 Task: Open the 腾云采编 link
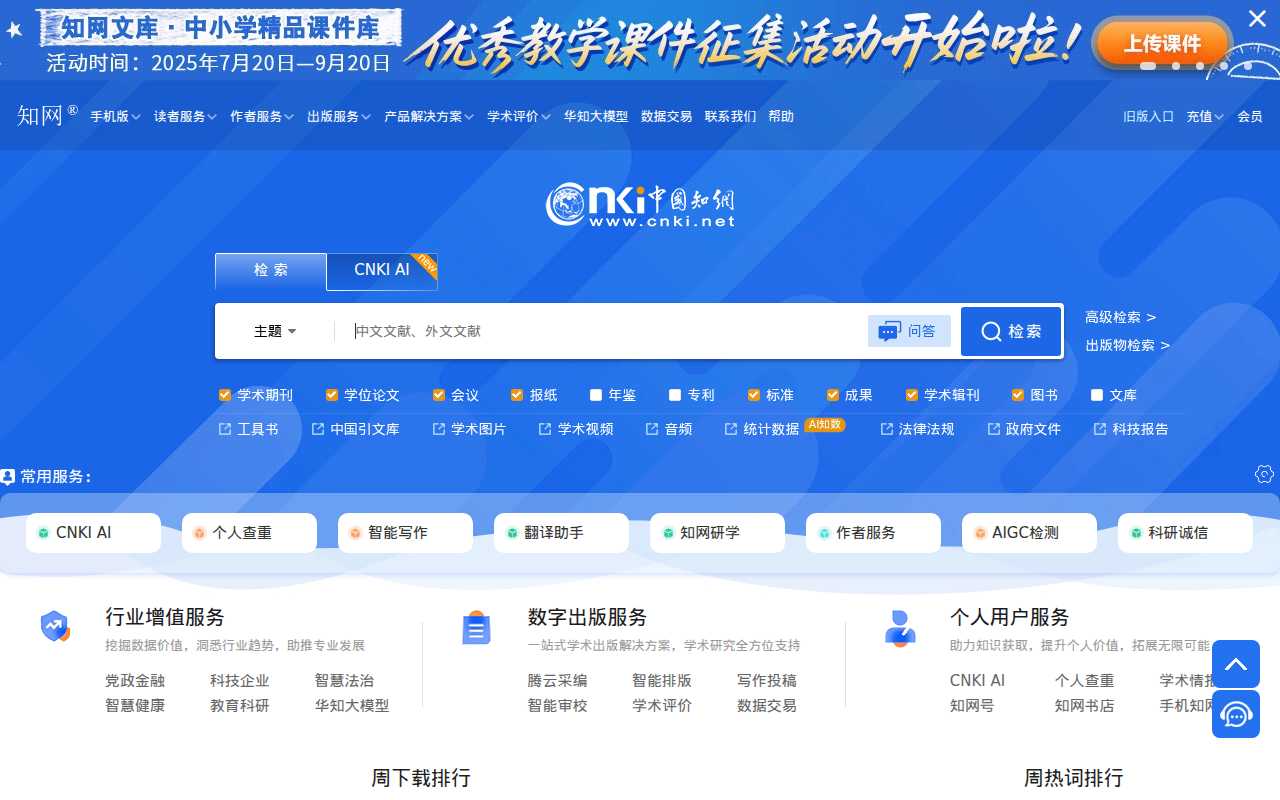click(x=557, y=681)
